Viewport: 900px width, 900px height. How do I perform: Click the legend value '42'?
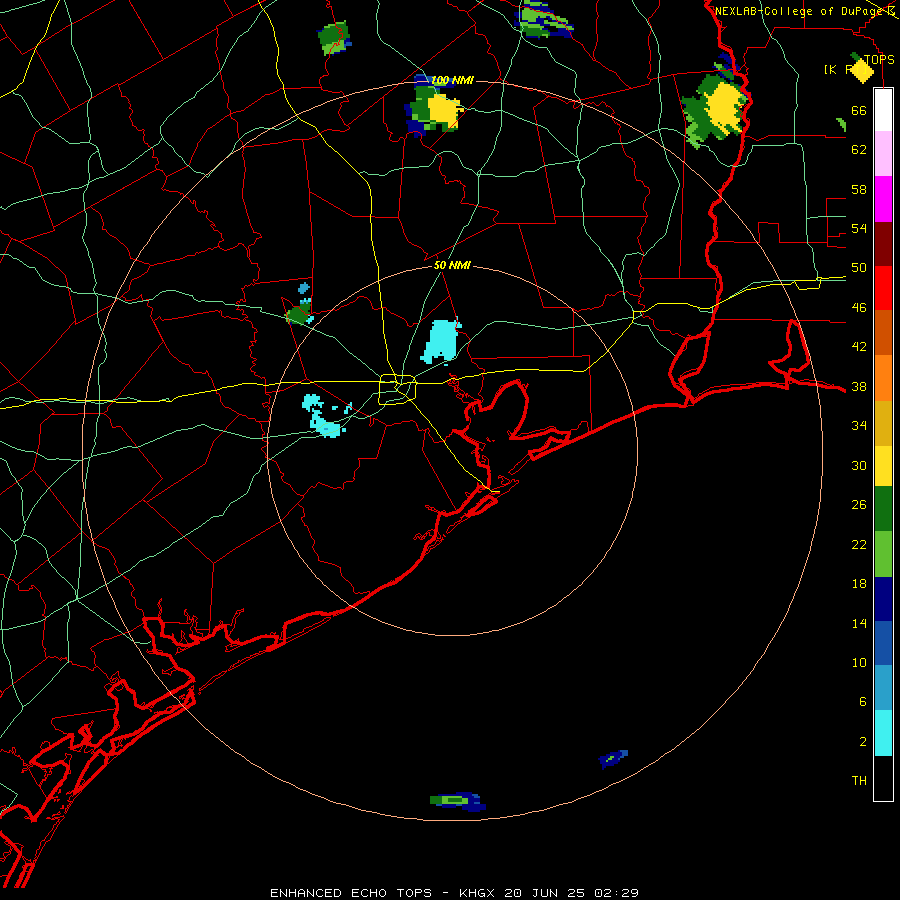859,347
